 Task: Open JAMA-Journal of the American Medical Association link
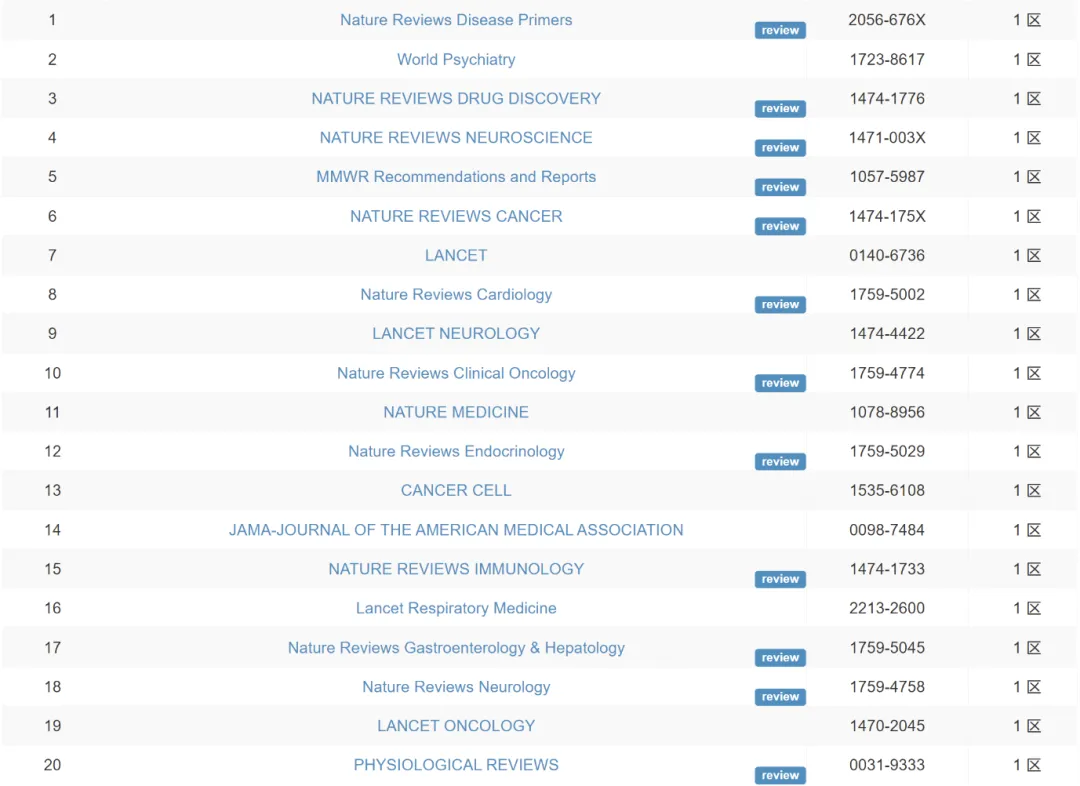[456, 530]
